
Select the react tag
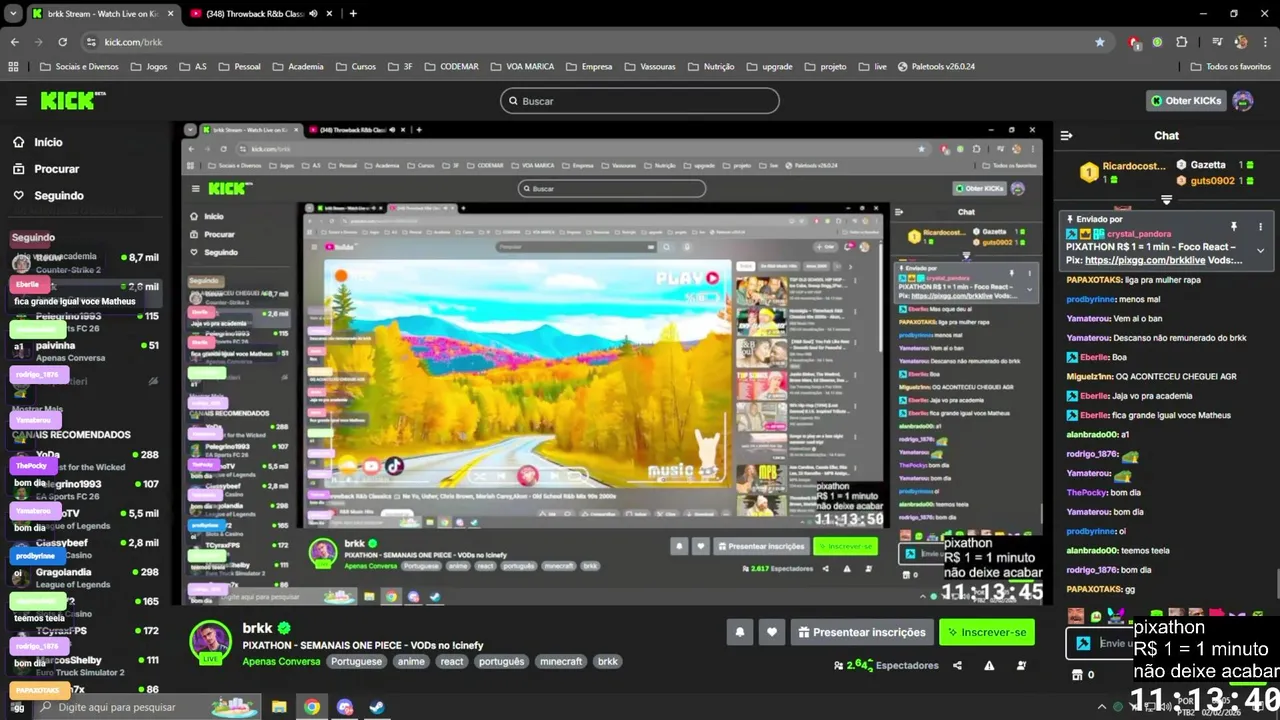pyautogui.click(x=452, y=661)
